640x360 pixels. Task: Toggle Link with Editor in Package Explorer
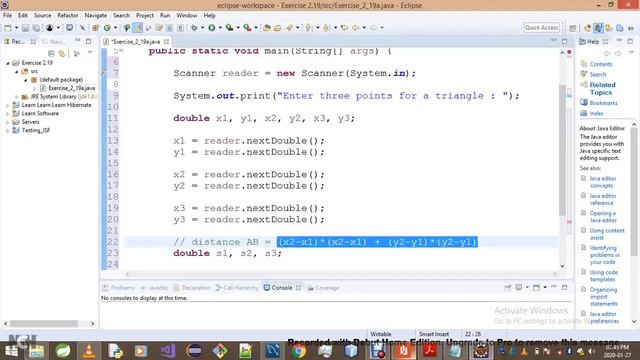(62, 53)
